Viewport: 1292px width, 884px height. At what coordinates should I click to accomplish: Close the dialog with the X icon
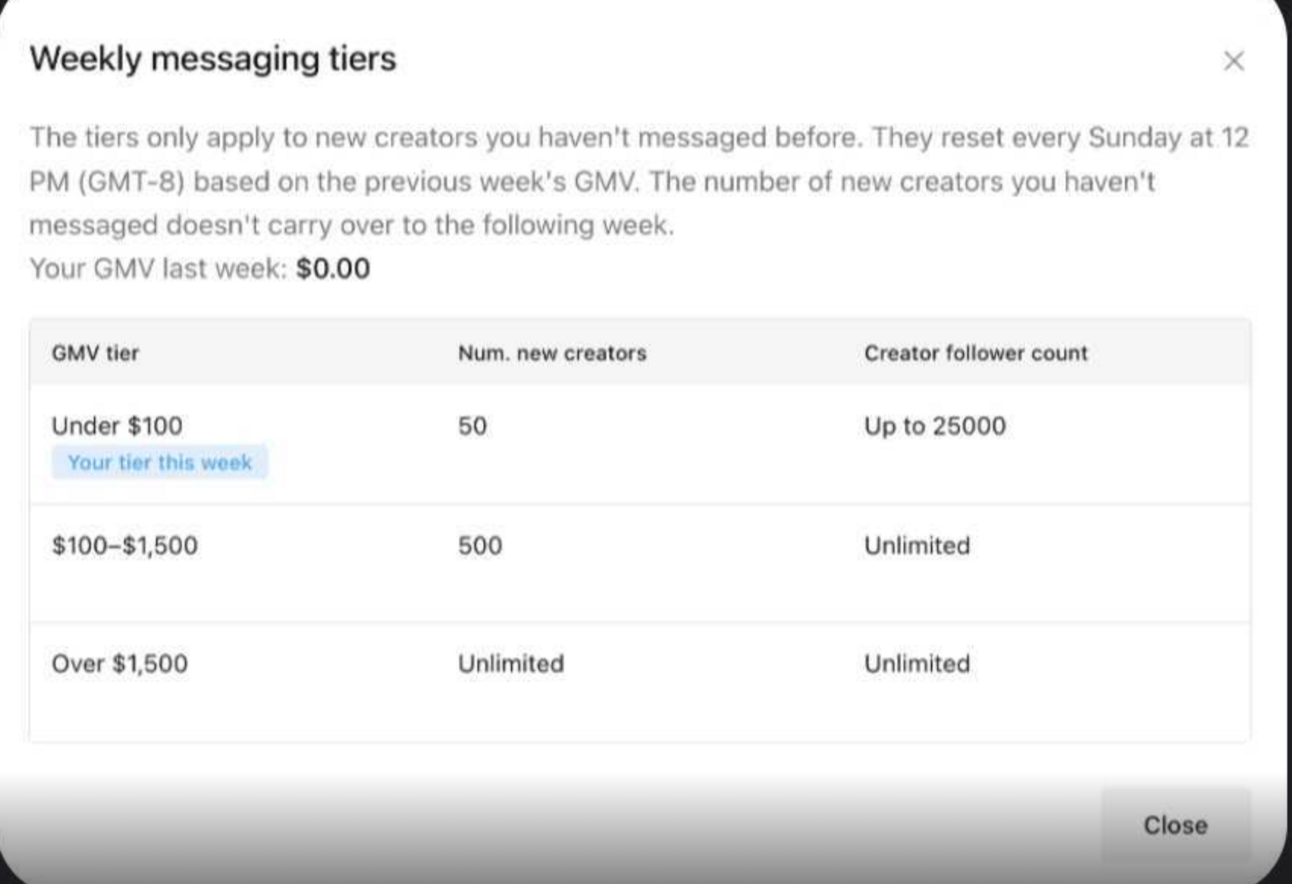tap(1233, 61)
